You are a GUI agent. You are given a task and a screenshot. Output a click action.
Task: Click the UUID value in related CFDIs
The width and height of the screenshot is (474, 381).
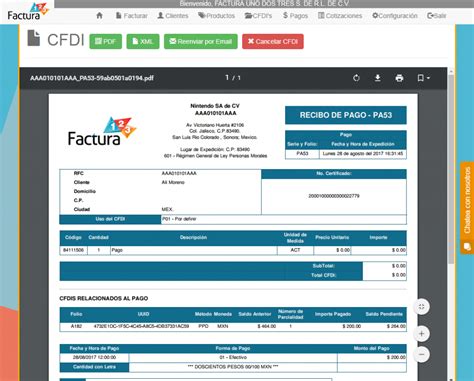(x=141, y=326)
